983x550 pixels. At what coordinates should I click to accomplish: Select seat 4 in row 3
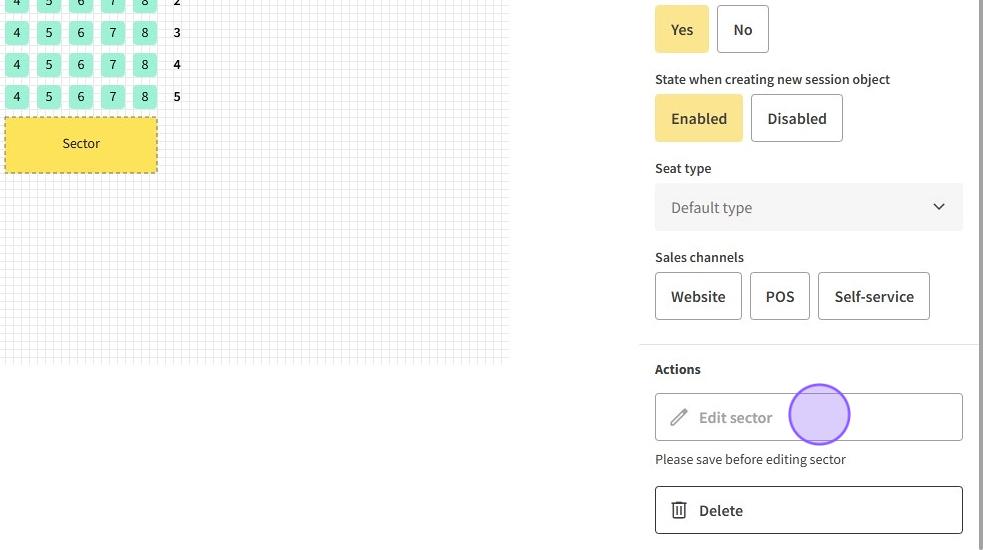[17, 33]
